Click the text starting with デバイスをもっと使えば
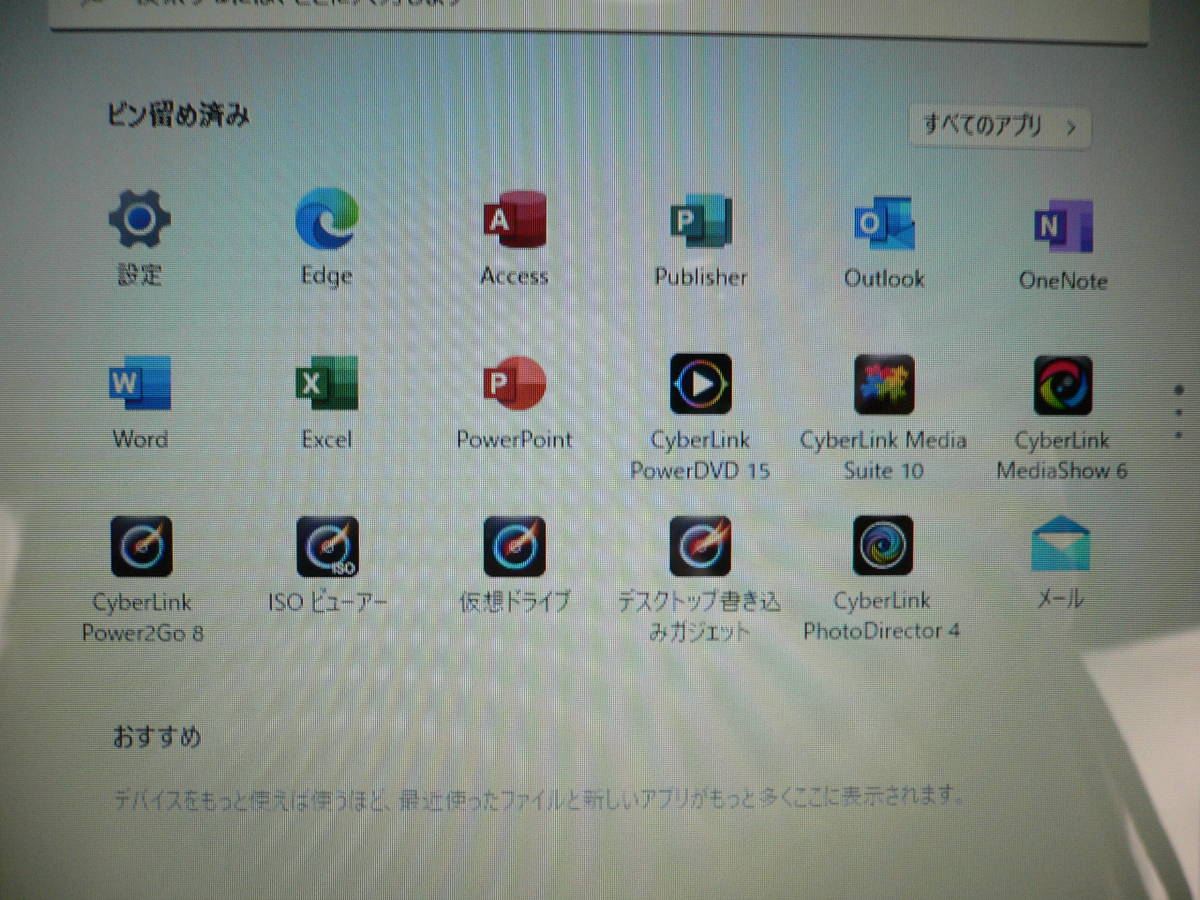The image size is (1200, 900). click(x=538, y=798)
